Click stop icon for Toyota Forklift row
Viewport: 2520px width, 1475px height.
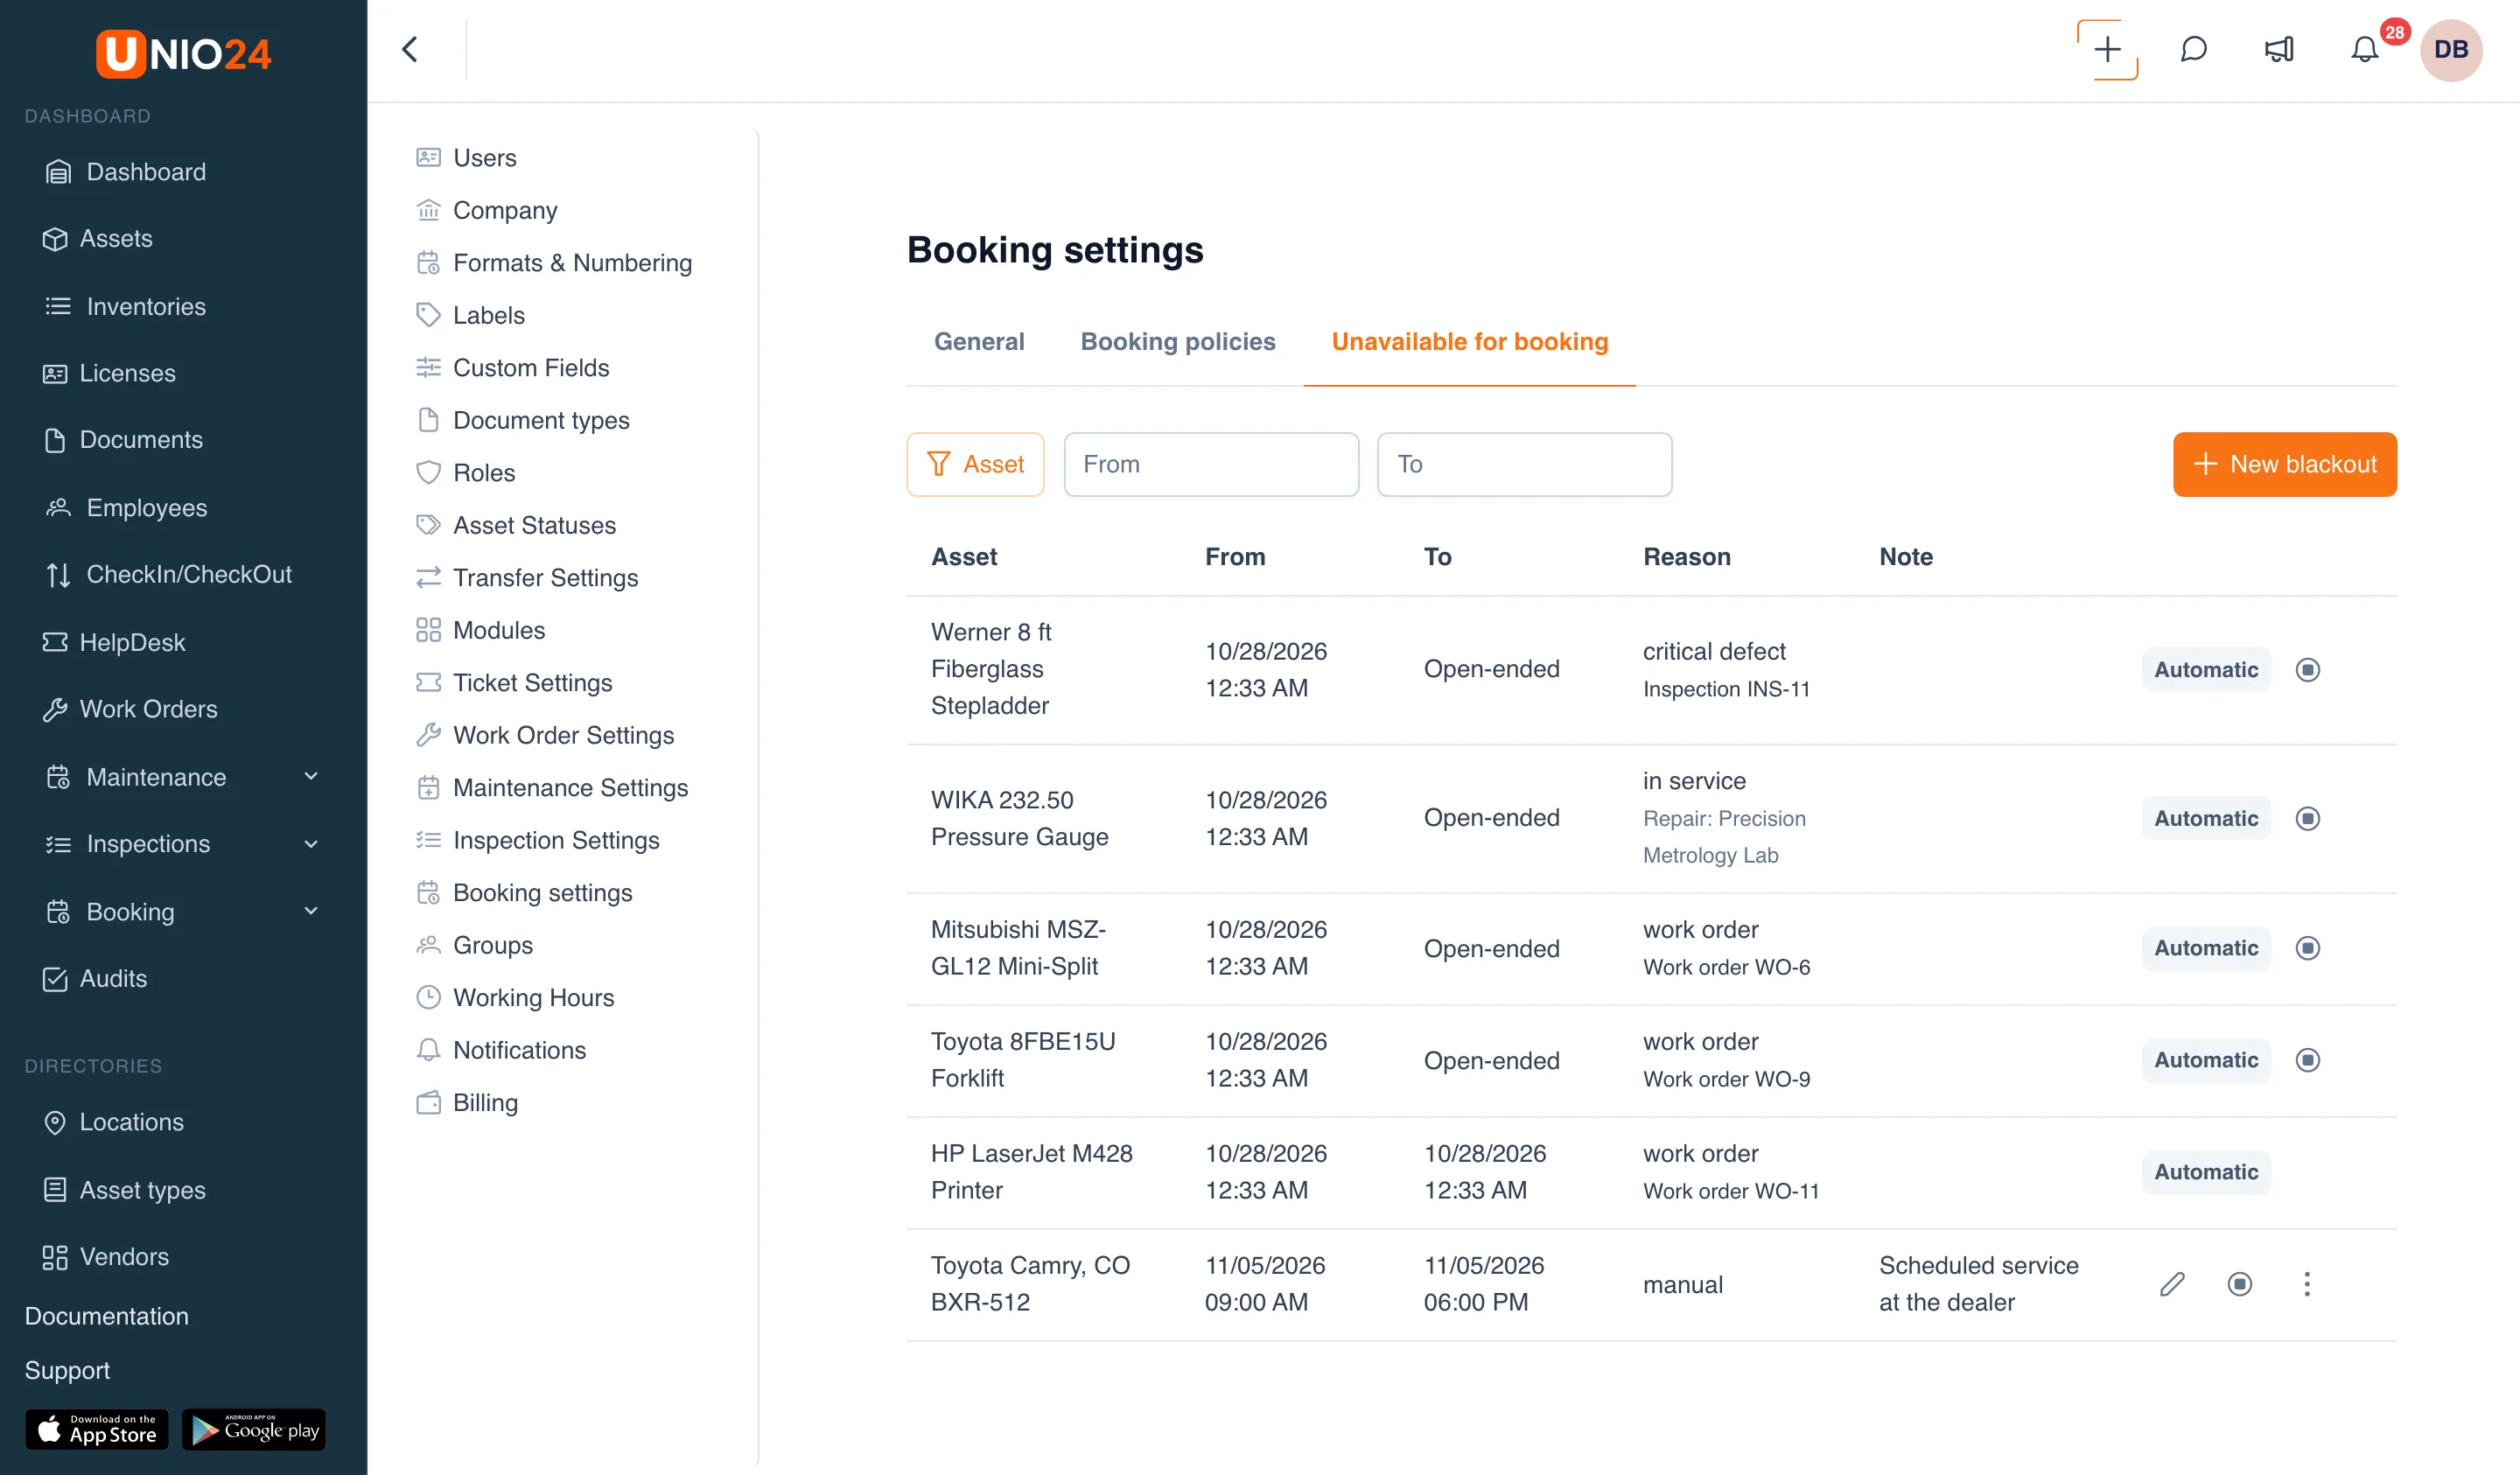point(2308,1060)
